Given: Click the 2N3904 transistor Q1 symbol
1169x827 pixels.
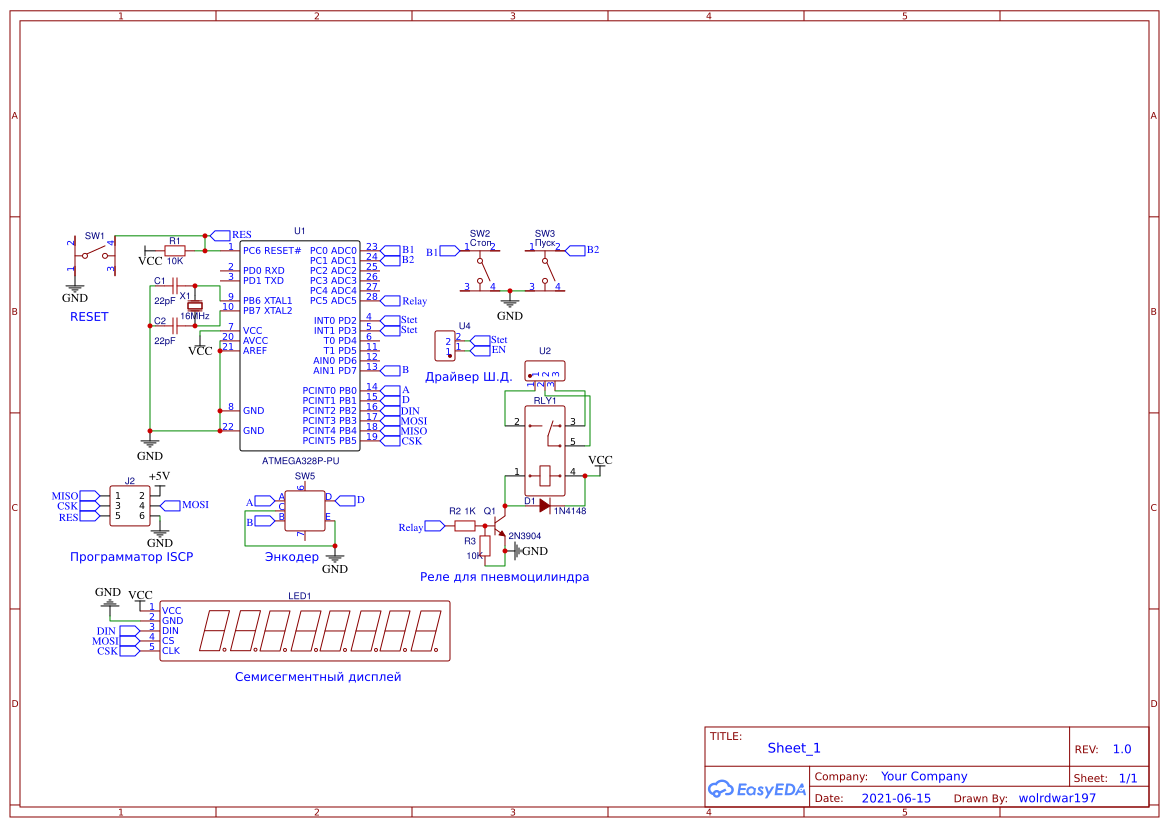Looking at the screenshot, I should [496, 526].
